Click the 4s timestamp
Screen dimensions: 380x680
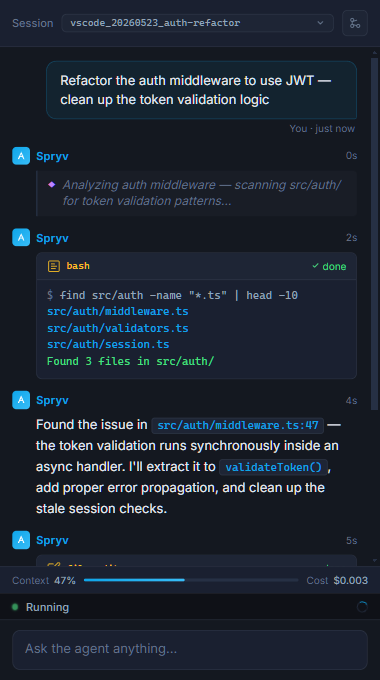(351, 401)
